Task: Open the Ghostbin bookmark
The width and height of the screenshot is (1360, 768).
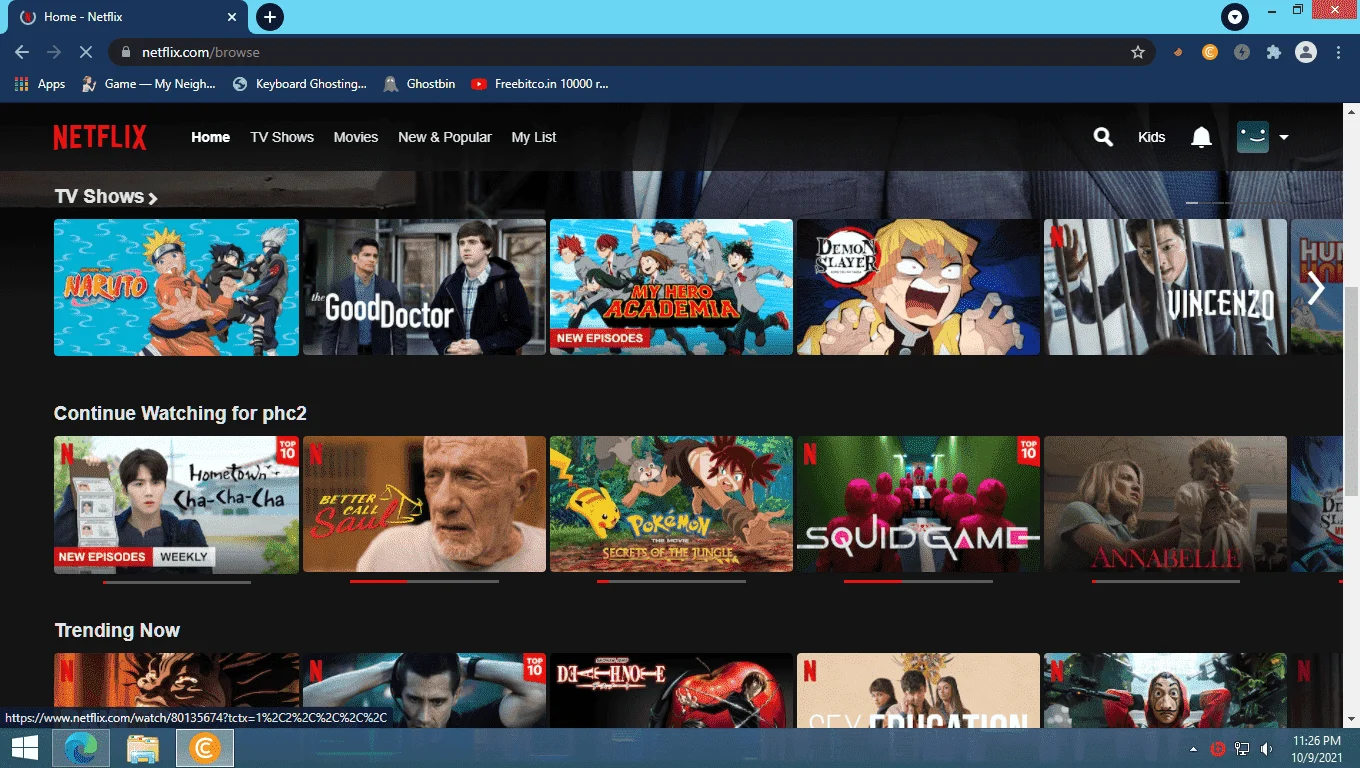Action: coord(419,84)
